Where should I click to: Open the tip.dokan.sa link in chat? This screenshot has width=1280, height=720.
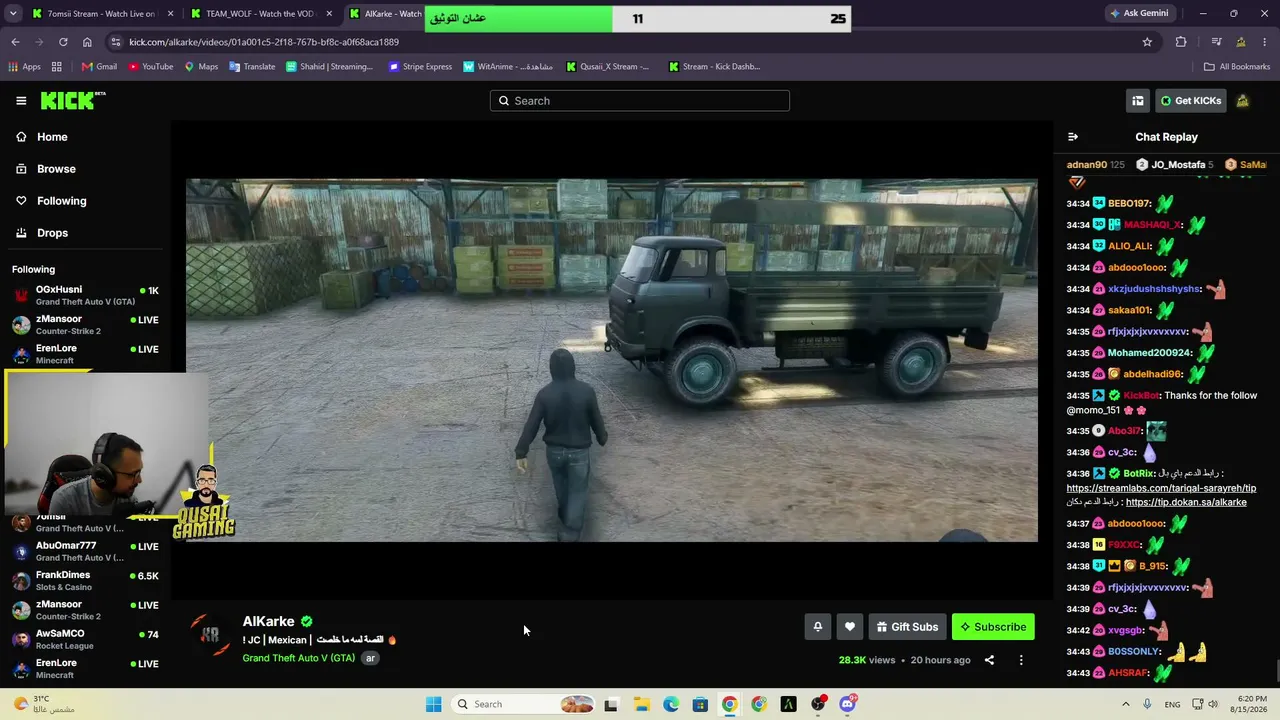[x=1186, y=502]
